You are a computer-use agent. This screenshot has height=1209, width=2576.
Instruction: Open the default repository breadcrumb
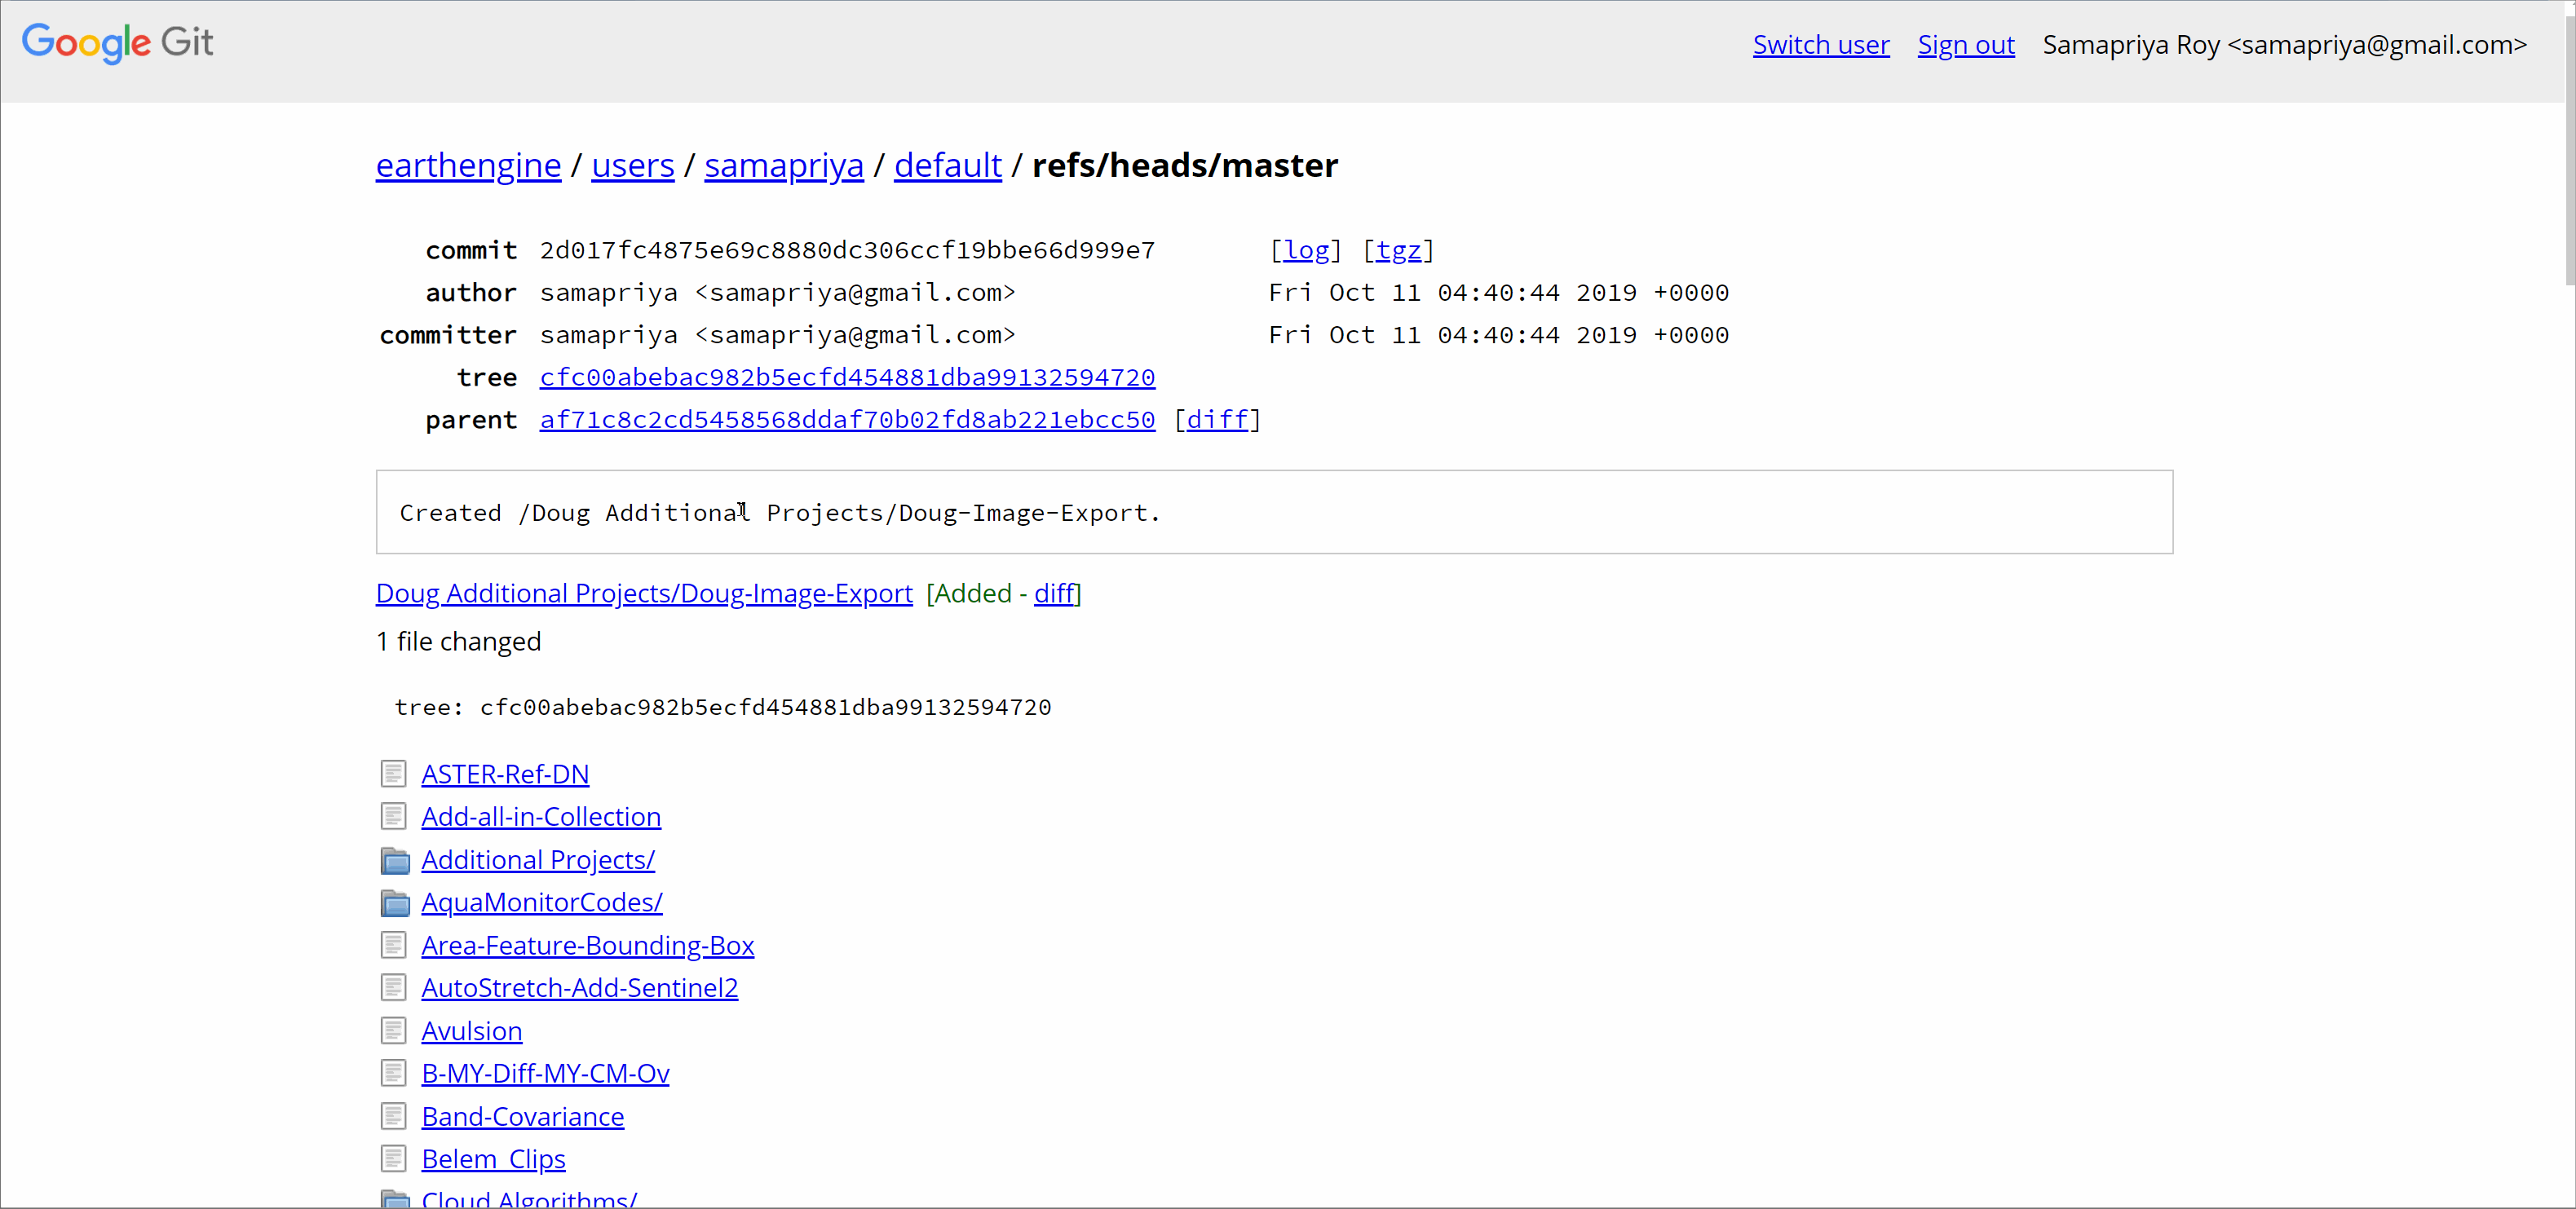948,165
